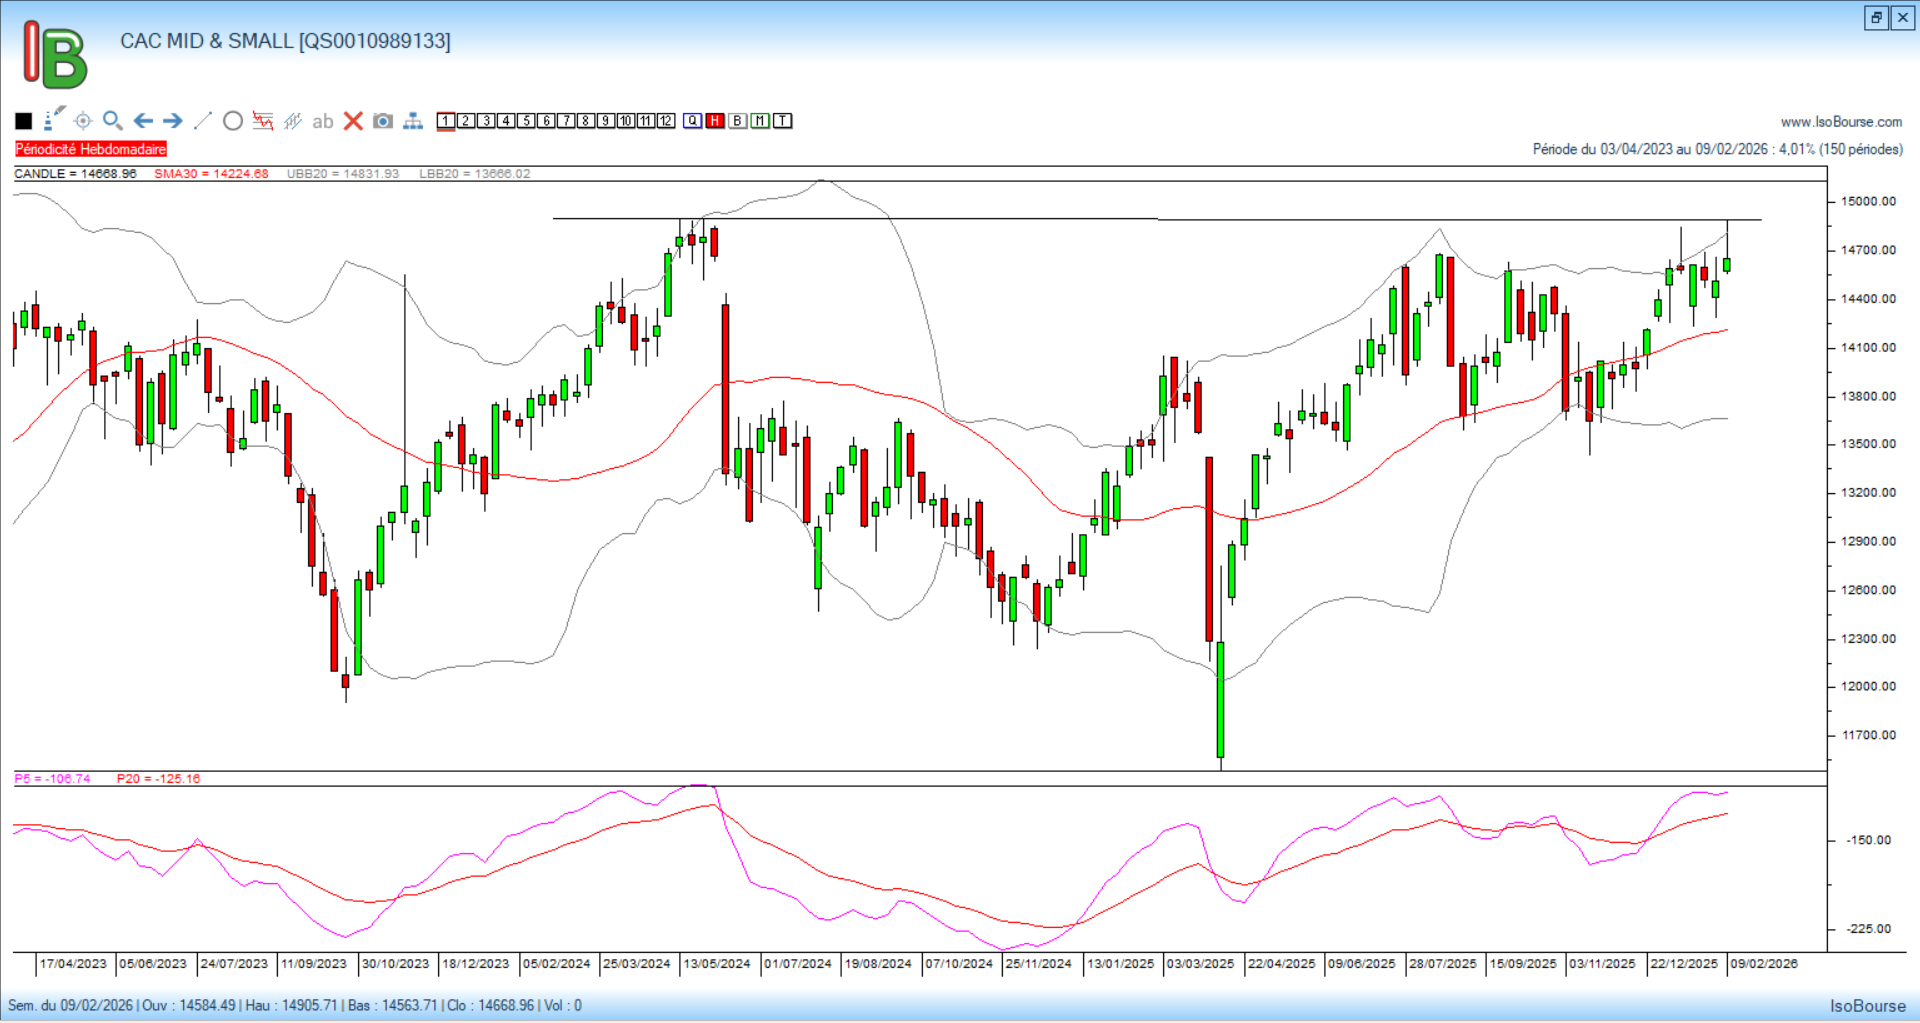The height and width of the screenshot is (1023, 1920).
Task: Select chart layout number 2
Action: pos(466,121)
